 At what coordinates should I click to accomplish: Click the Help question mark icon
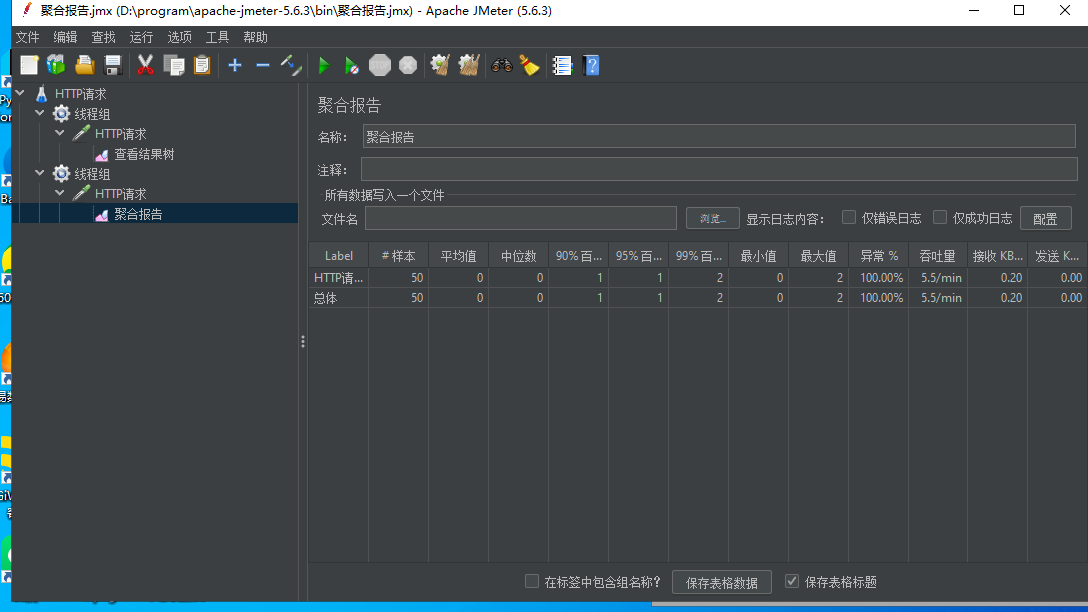(591, 65)
